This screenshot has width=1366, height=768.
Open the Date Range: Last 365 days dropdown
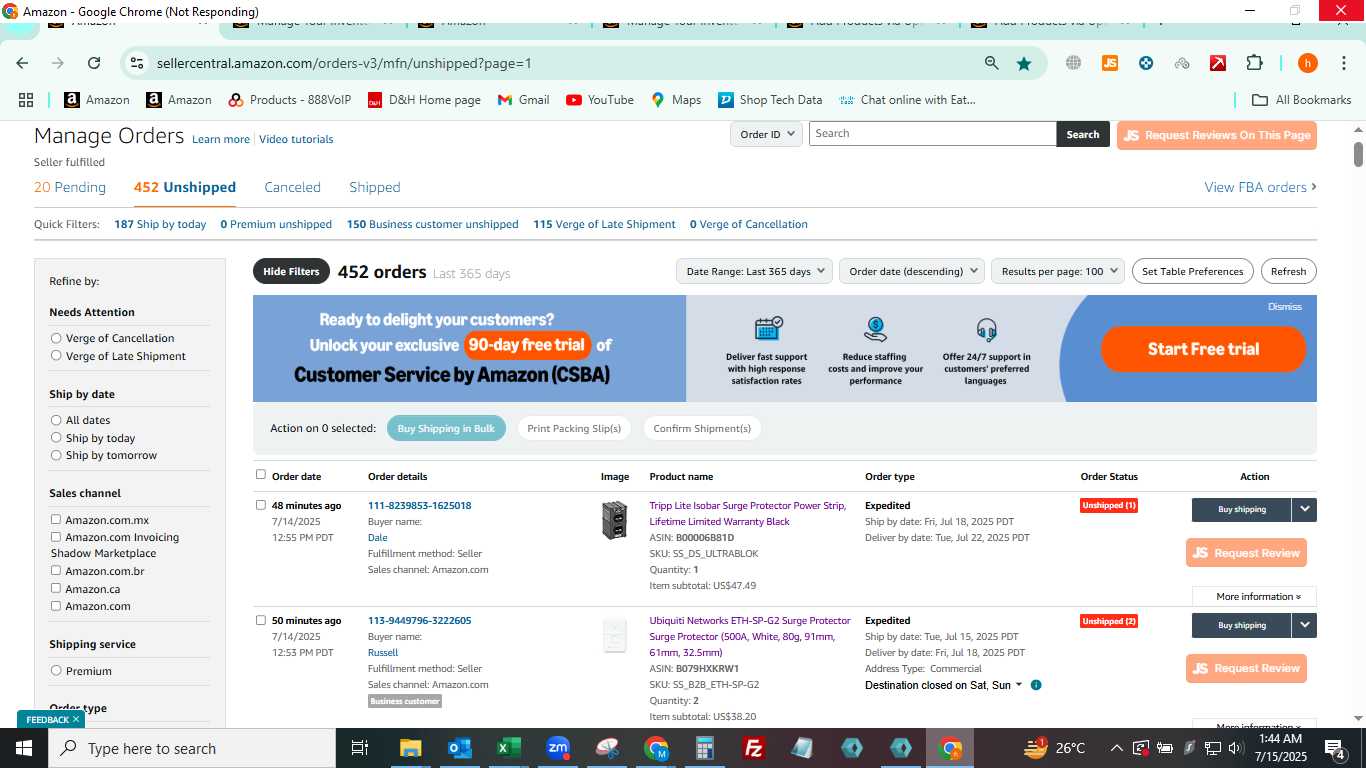(x=754, y=271)
